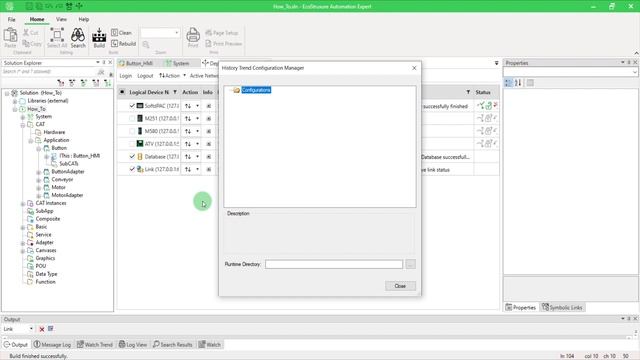Image resolution: width=640 pixels, height=360 pixels.
Task: Switch to the Button_HMI tab
Action: coord(136,63)
